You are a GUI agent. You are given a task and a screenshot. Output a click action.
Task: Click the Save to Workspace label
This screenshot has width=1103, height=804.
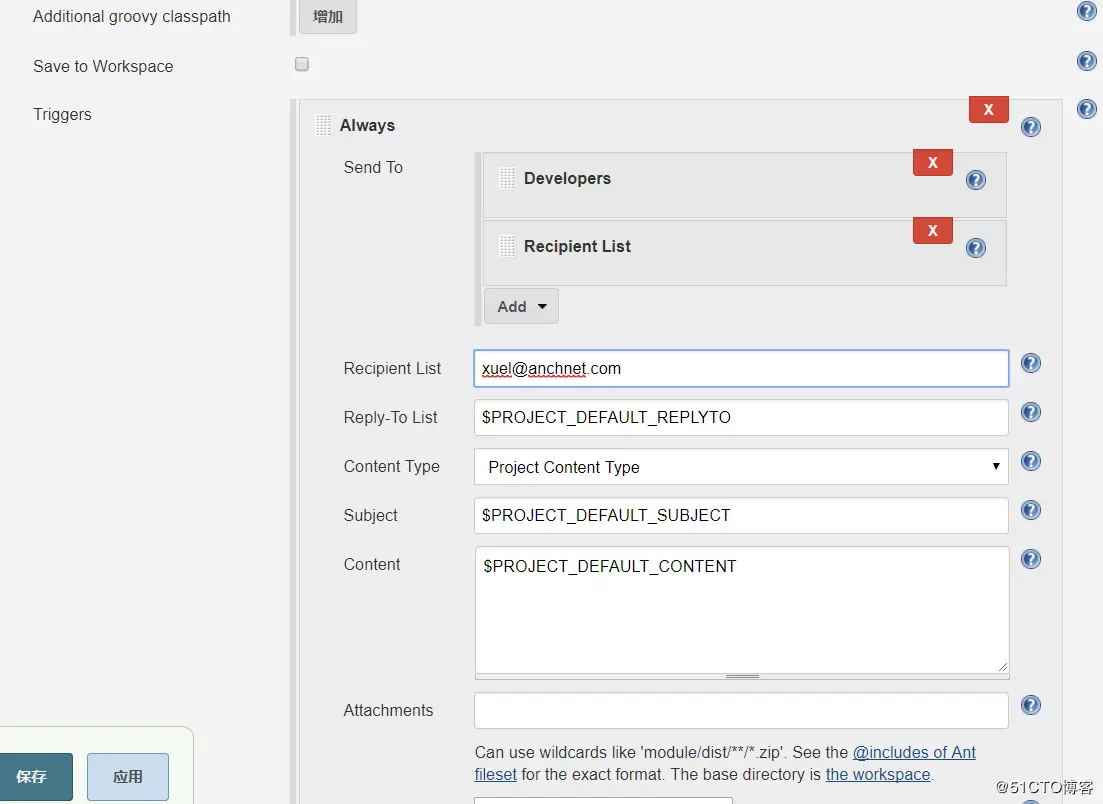click(x=103, y=66)
